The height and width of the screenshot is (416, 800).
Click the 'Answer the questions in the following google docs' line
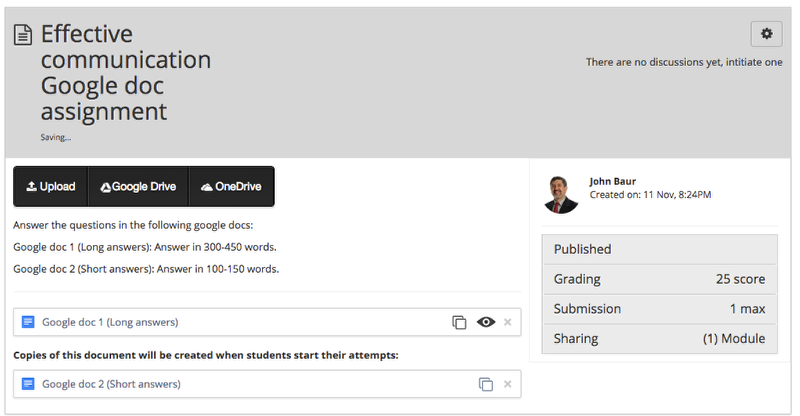pyautogui.click(x=133, y=225)
